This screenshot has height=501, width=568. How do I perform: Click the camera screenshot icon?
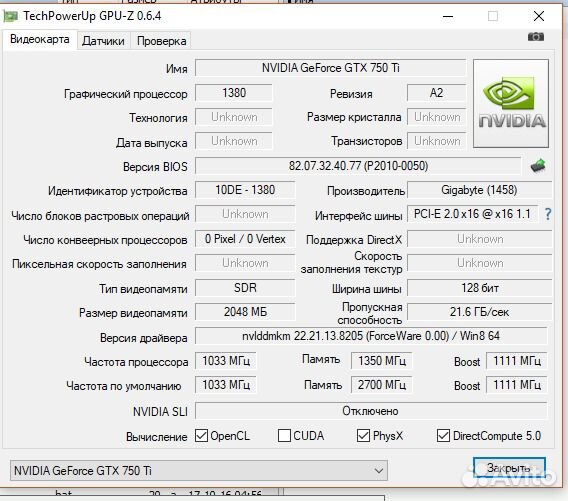[x=536, y=37]
